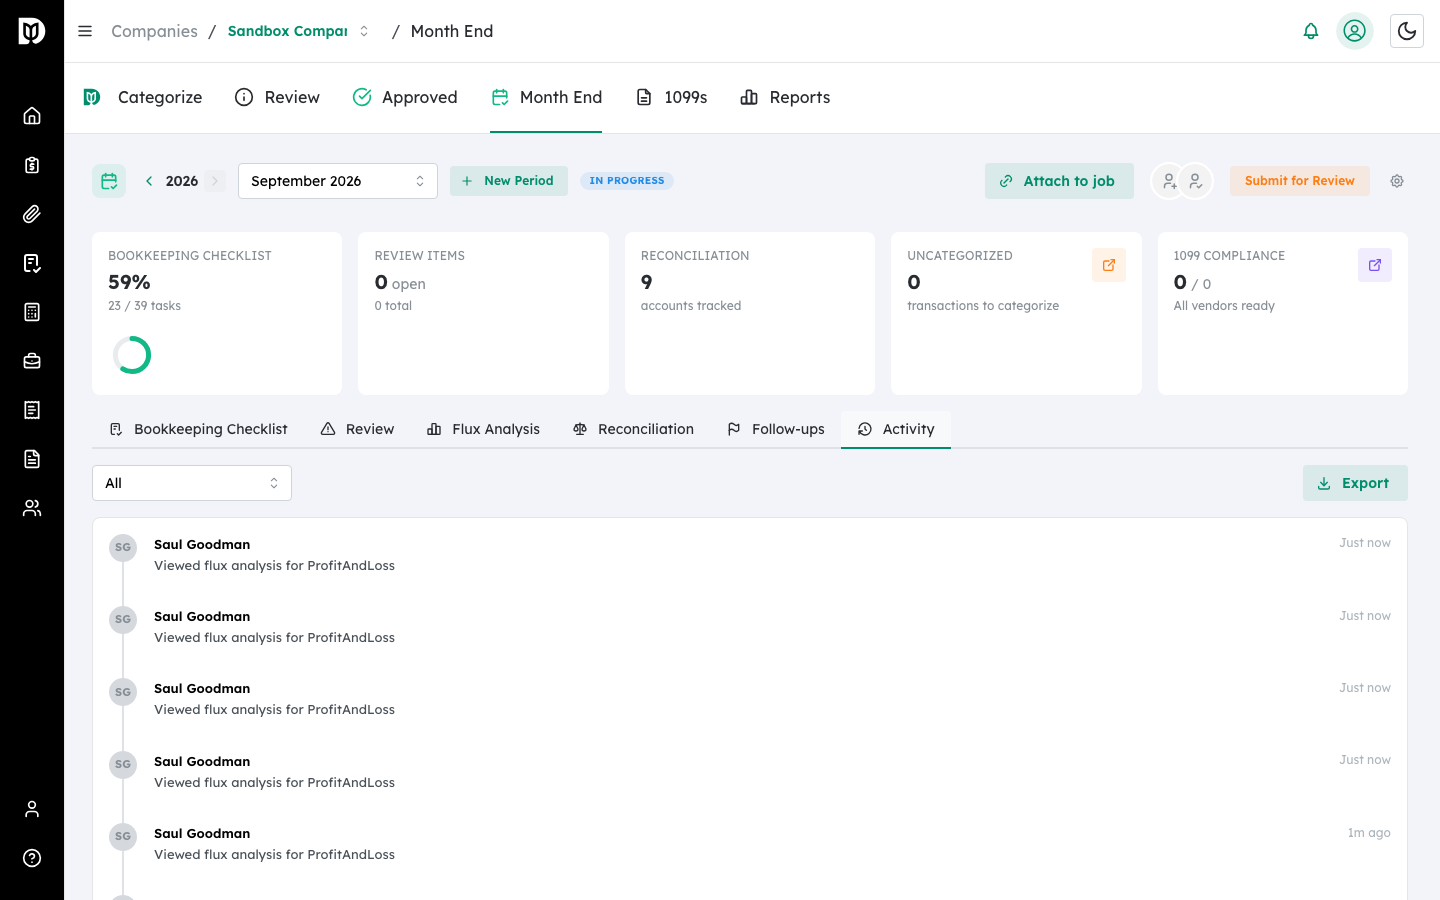Click the '1m ago' activity timestamp
This screenshot has width=1440, height=900.
coord(1369,833)
